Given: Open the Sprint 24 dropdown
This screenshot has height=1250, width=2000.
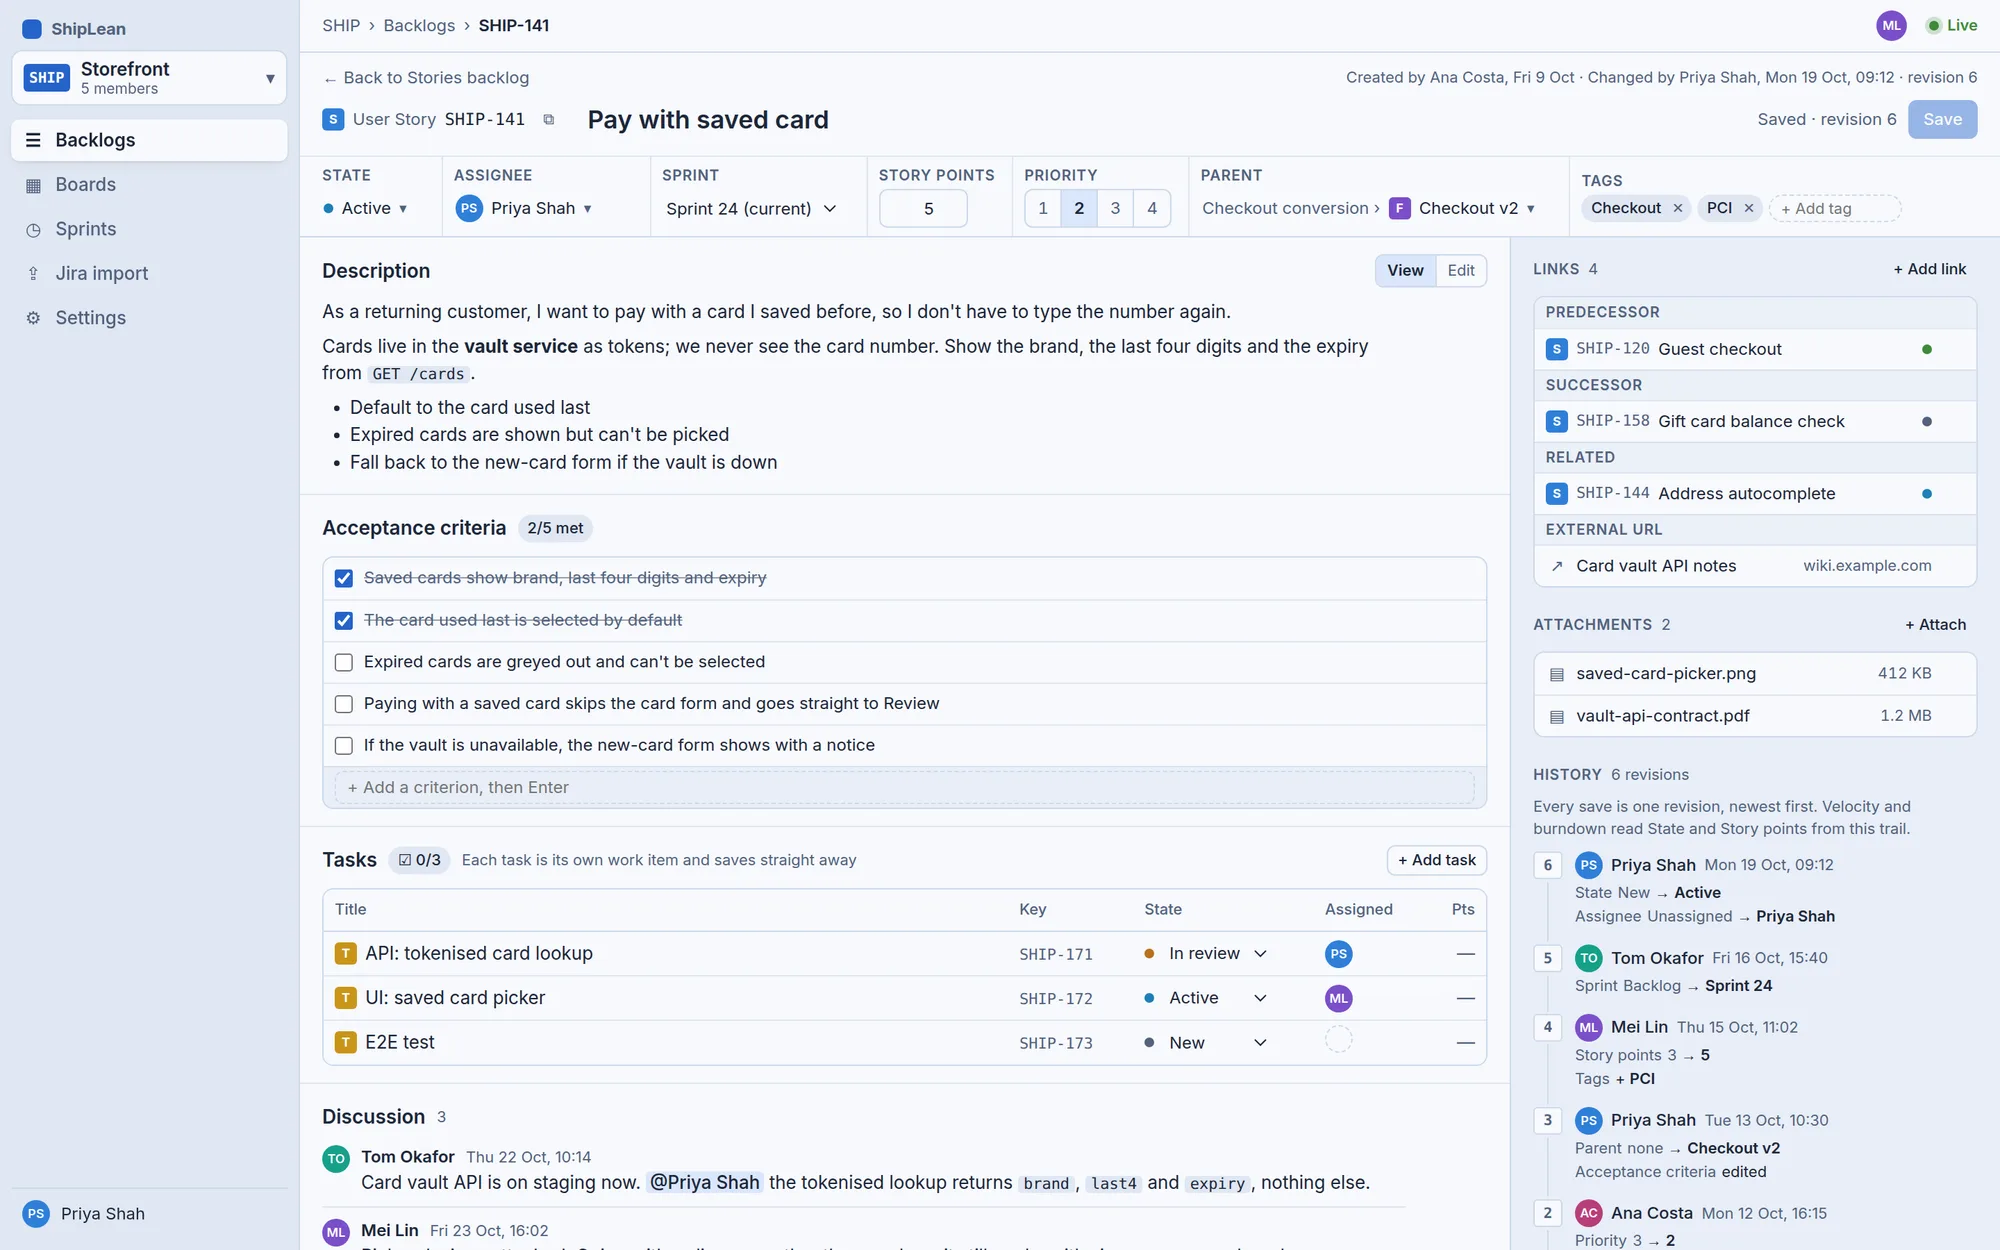Looking at the screenshot, I should (x=752, y=209).
